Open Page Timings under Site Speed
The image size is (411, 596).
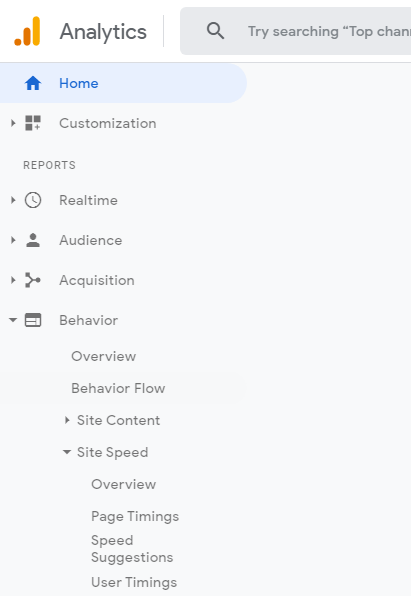tap(135, 516)
